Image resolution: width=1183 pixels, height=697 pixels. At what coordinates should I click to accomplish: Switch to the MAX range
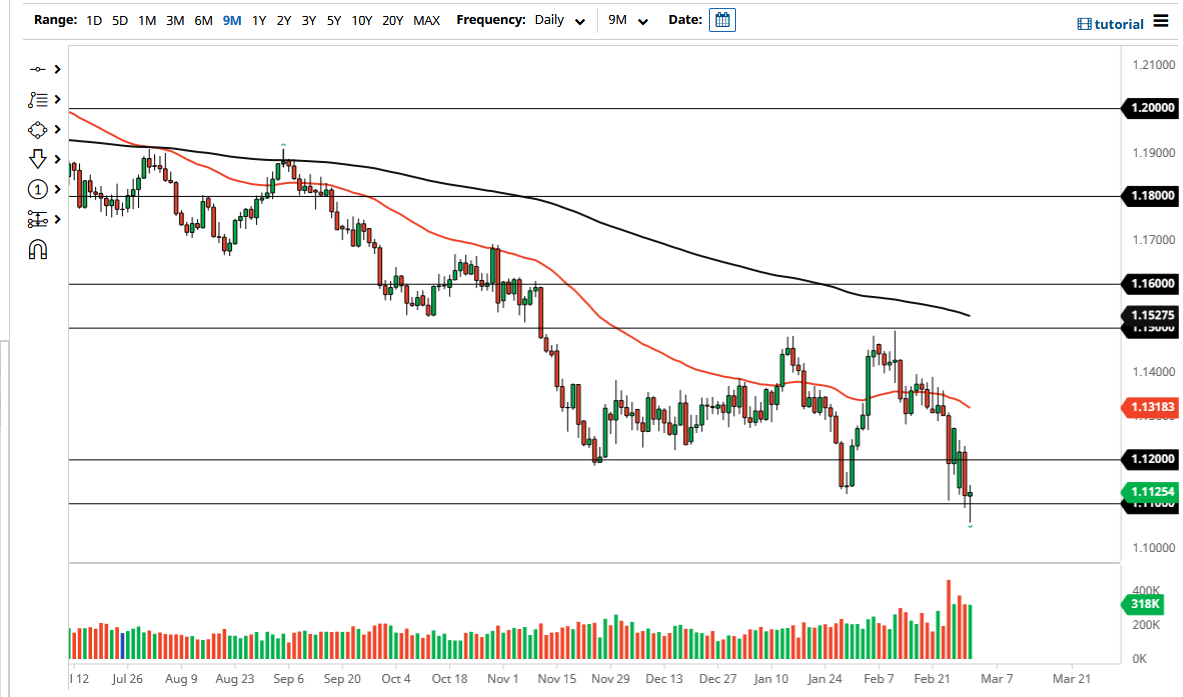[427, 19]
